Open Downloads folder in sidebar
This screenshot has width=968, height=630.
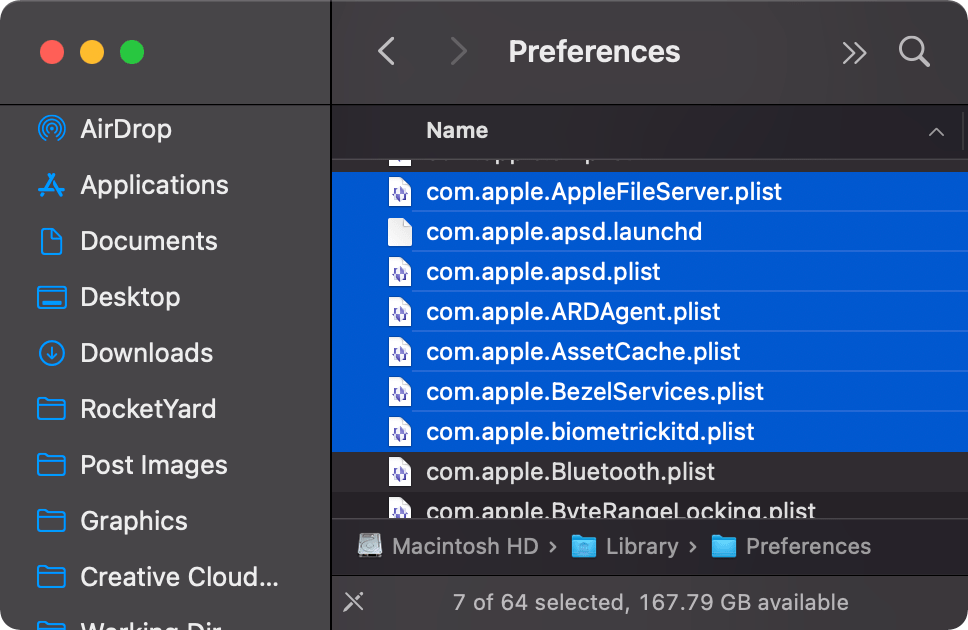tap(146, 353)
